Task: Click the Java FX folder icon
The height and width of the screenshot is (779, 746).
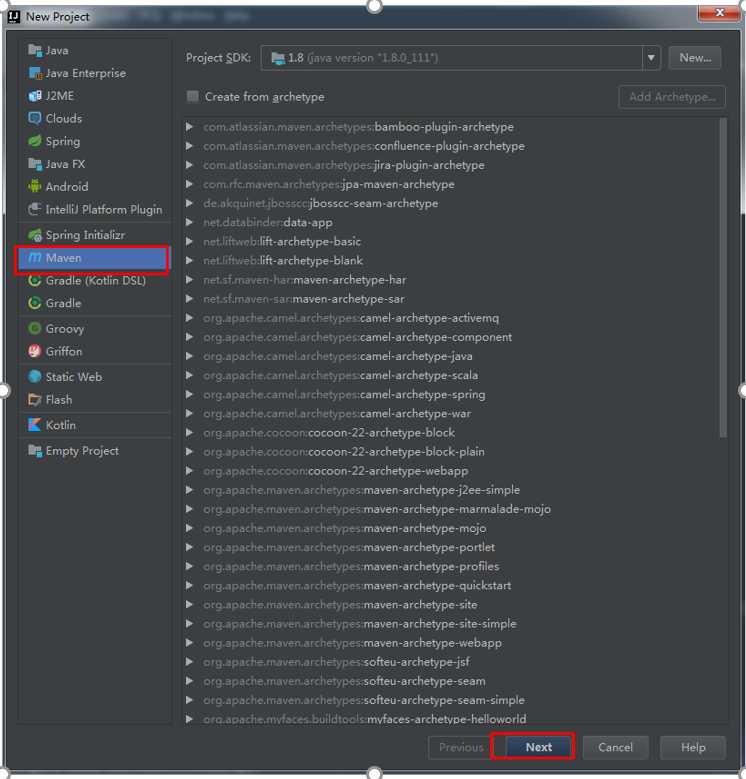Action: pos(35,164)
